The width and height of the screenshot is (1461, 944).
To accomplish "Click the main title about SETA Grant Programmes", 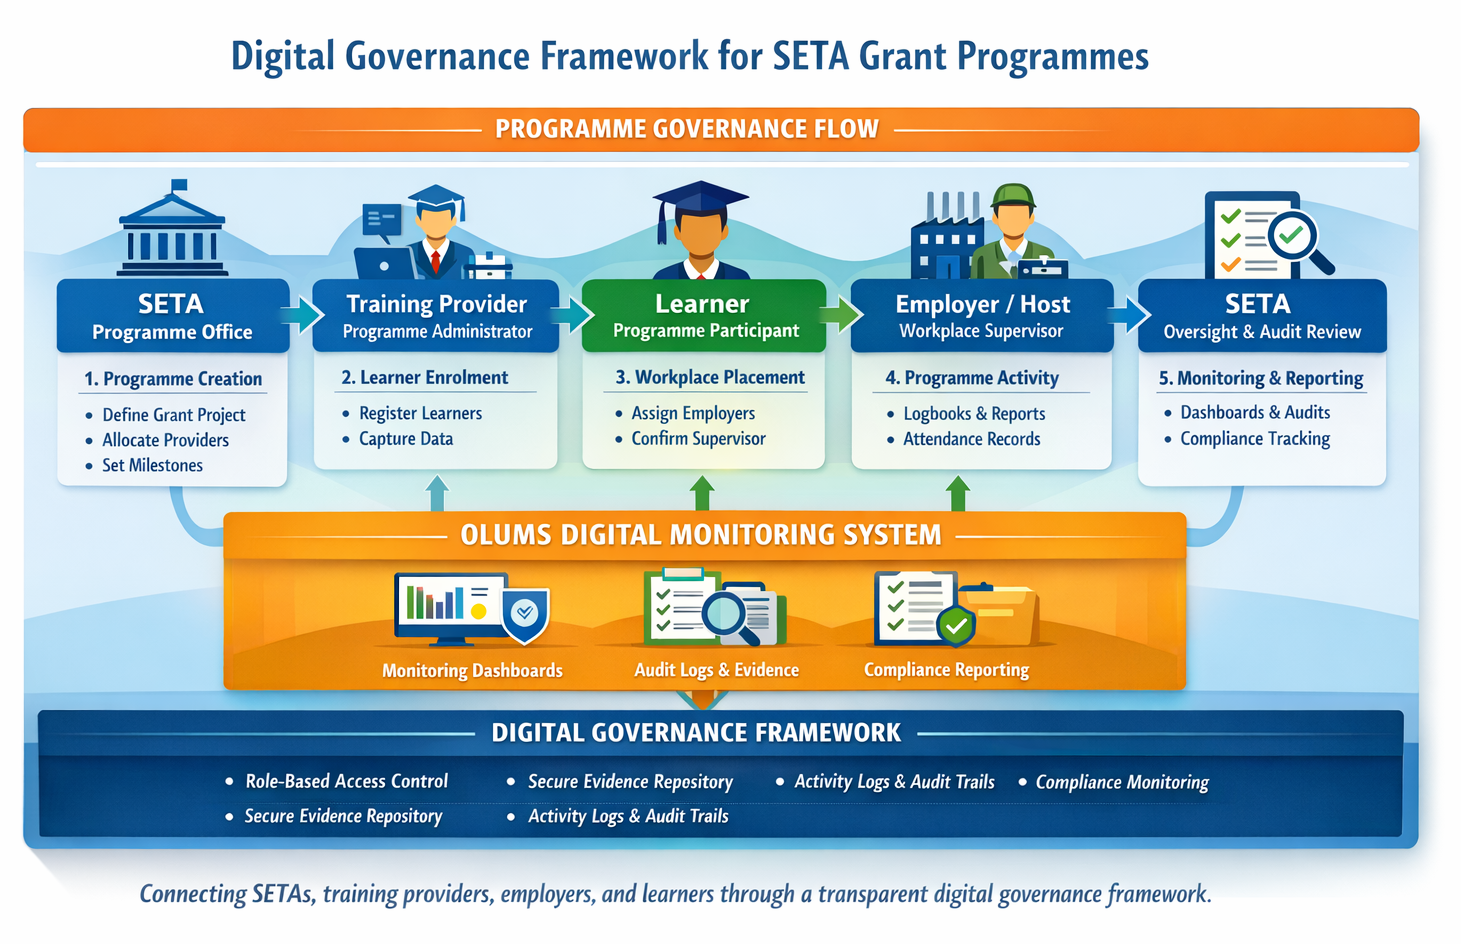I will point(690,56).
